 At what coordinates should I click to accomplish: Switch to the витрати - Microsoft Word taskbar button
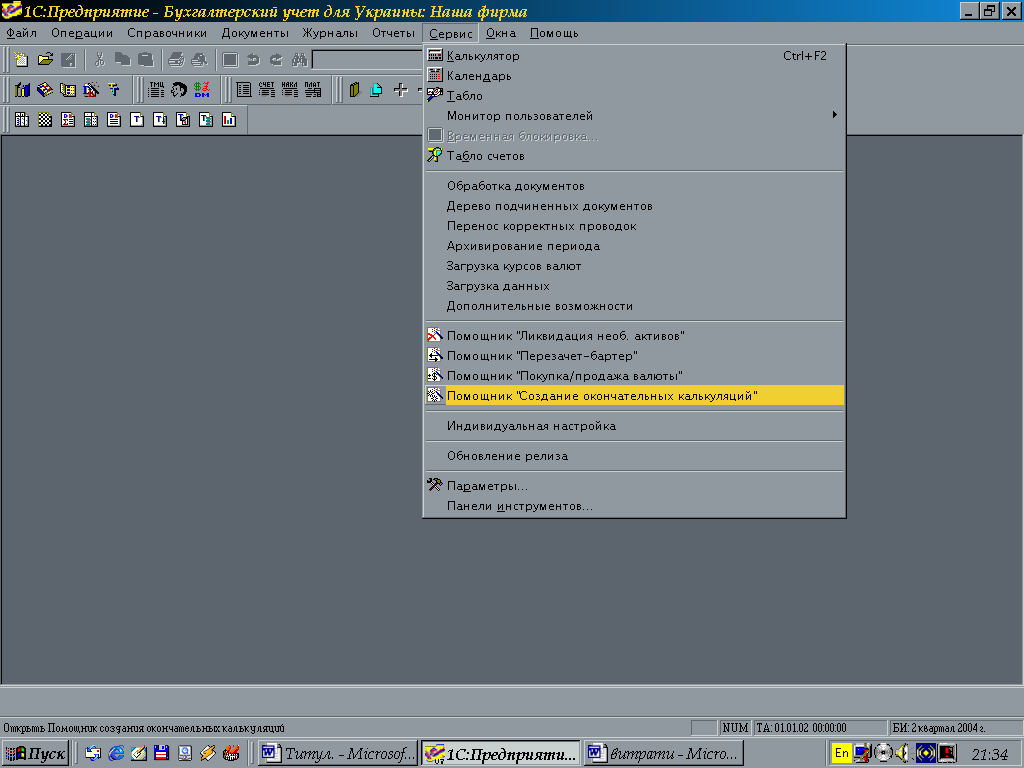[664, 754]
